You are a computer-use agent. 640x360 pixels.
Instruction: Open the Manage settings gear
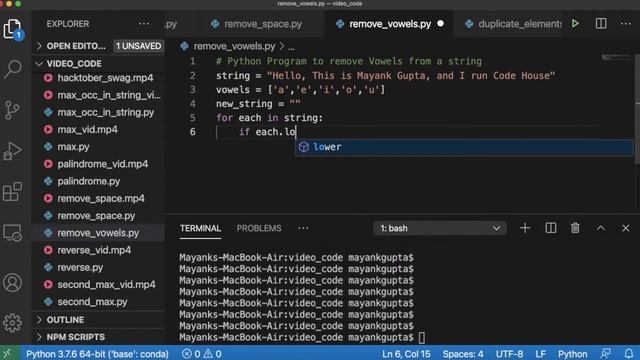[x=12, y=323]
